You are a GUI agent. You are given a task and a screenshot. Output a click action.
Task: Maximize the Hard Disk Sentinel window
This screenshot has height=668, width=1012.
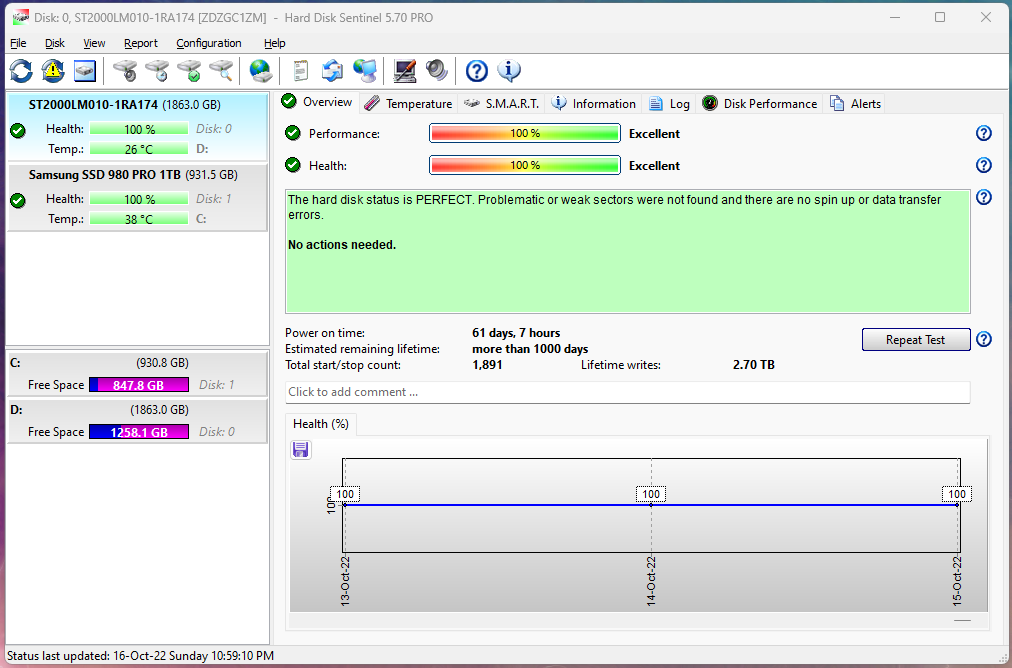coord(940,17)
